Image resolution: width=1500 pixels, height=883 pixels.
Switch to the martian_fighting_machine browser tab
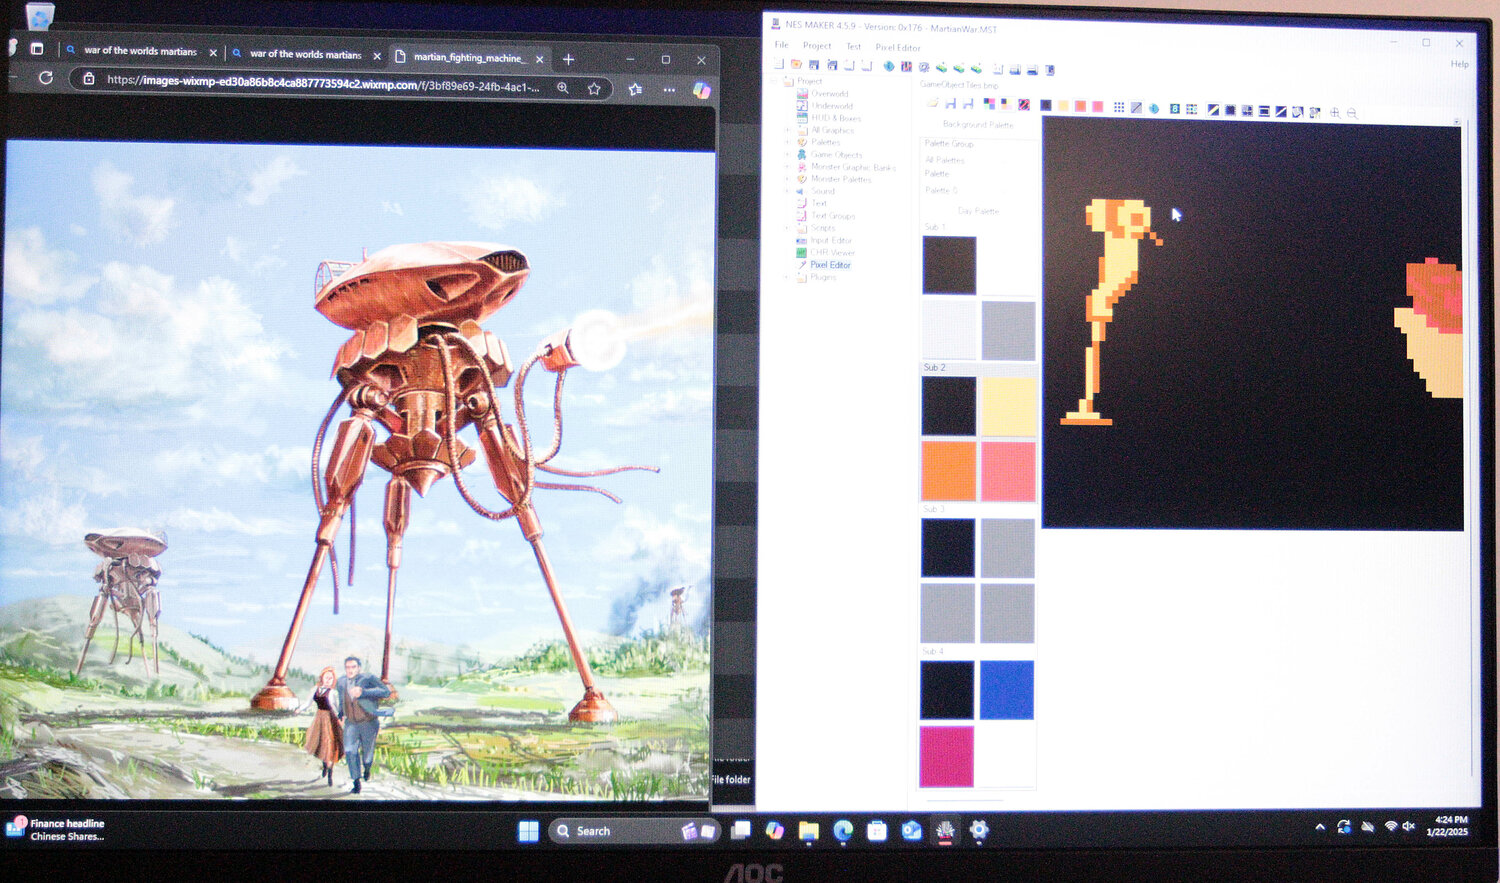(468, 58)
